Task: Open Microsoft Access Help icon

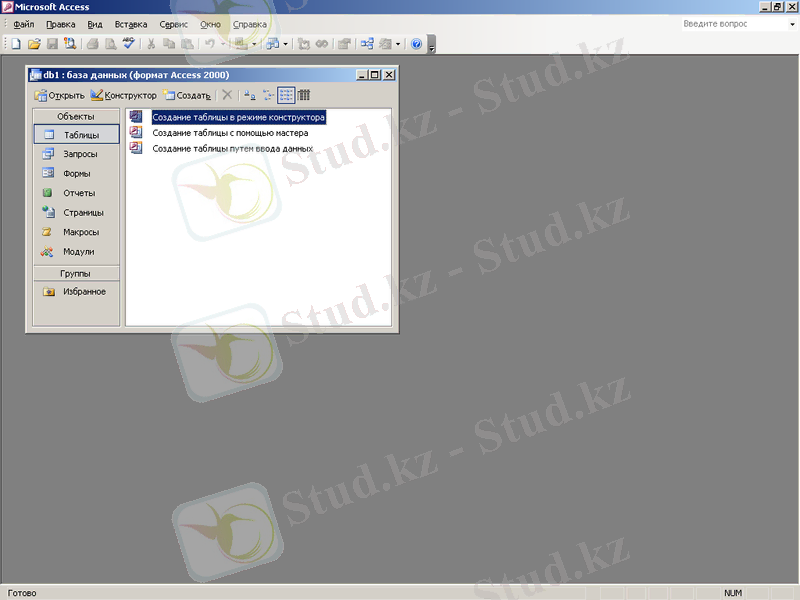Action: tap(416, 44)
